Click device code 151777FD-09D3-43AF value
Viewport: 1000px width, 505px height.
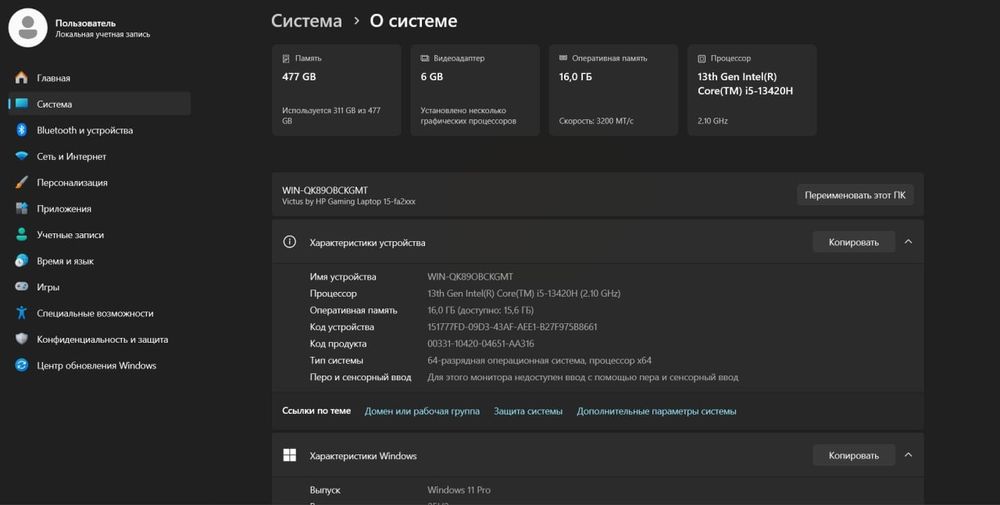tap(512, 327)
